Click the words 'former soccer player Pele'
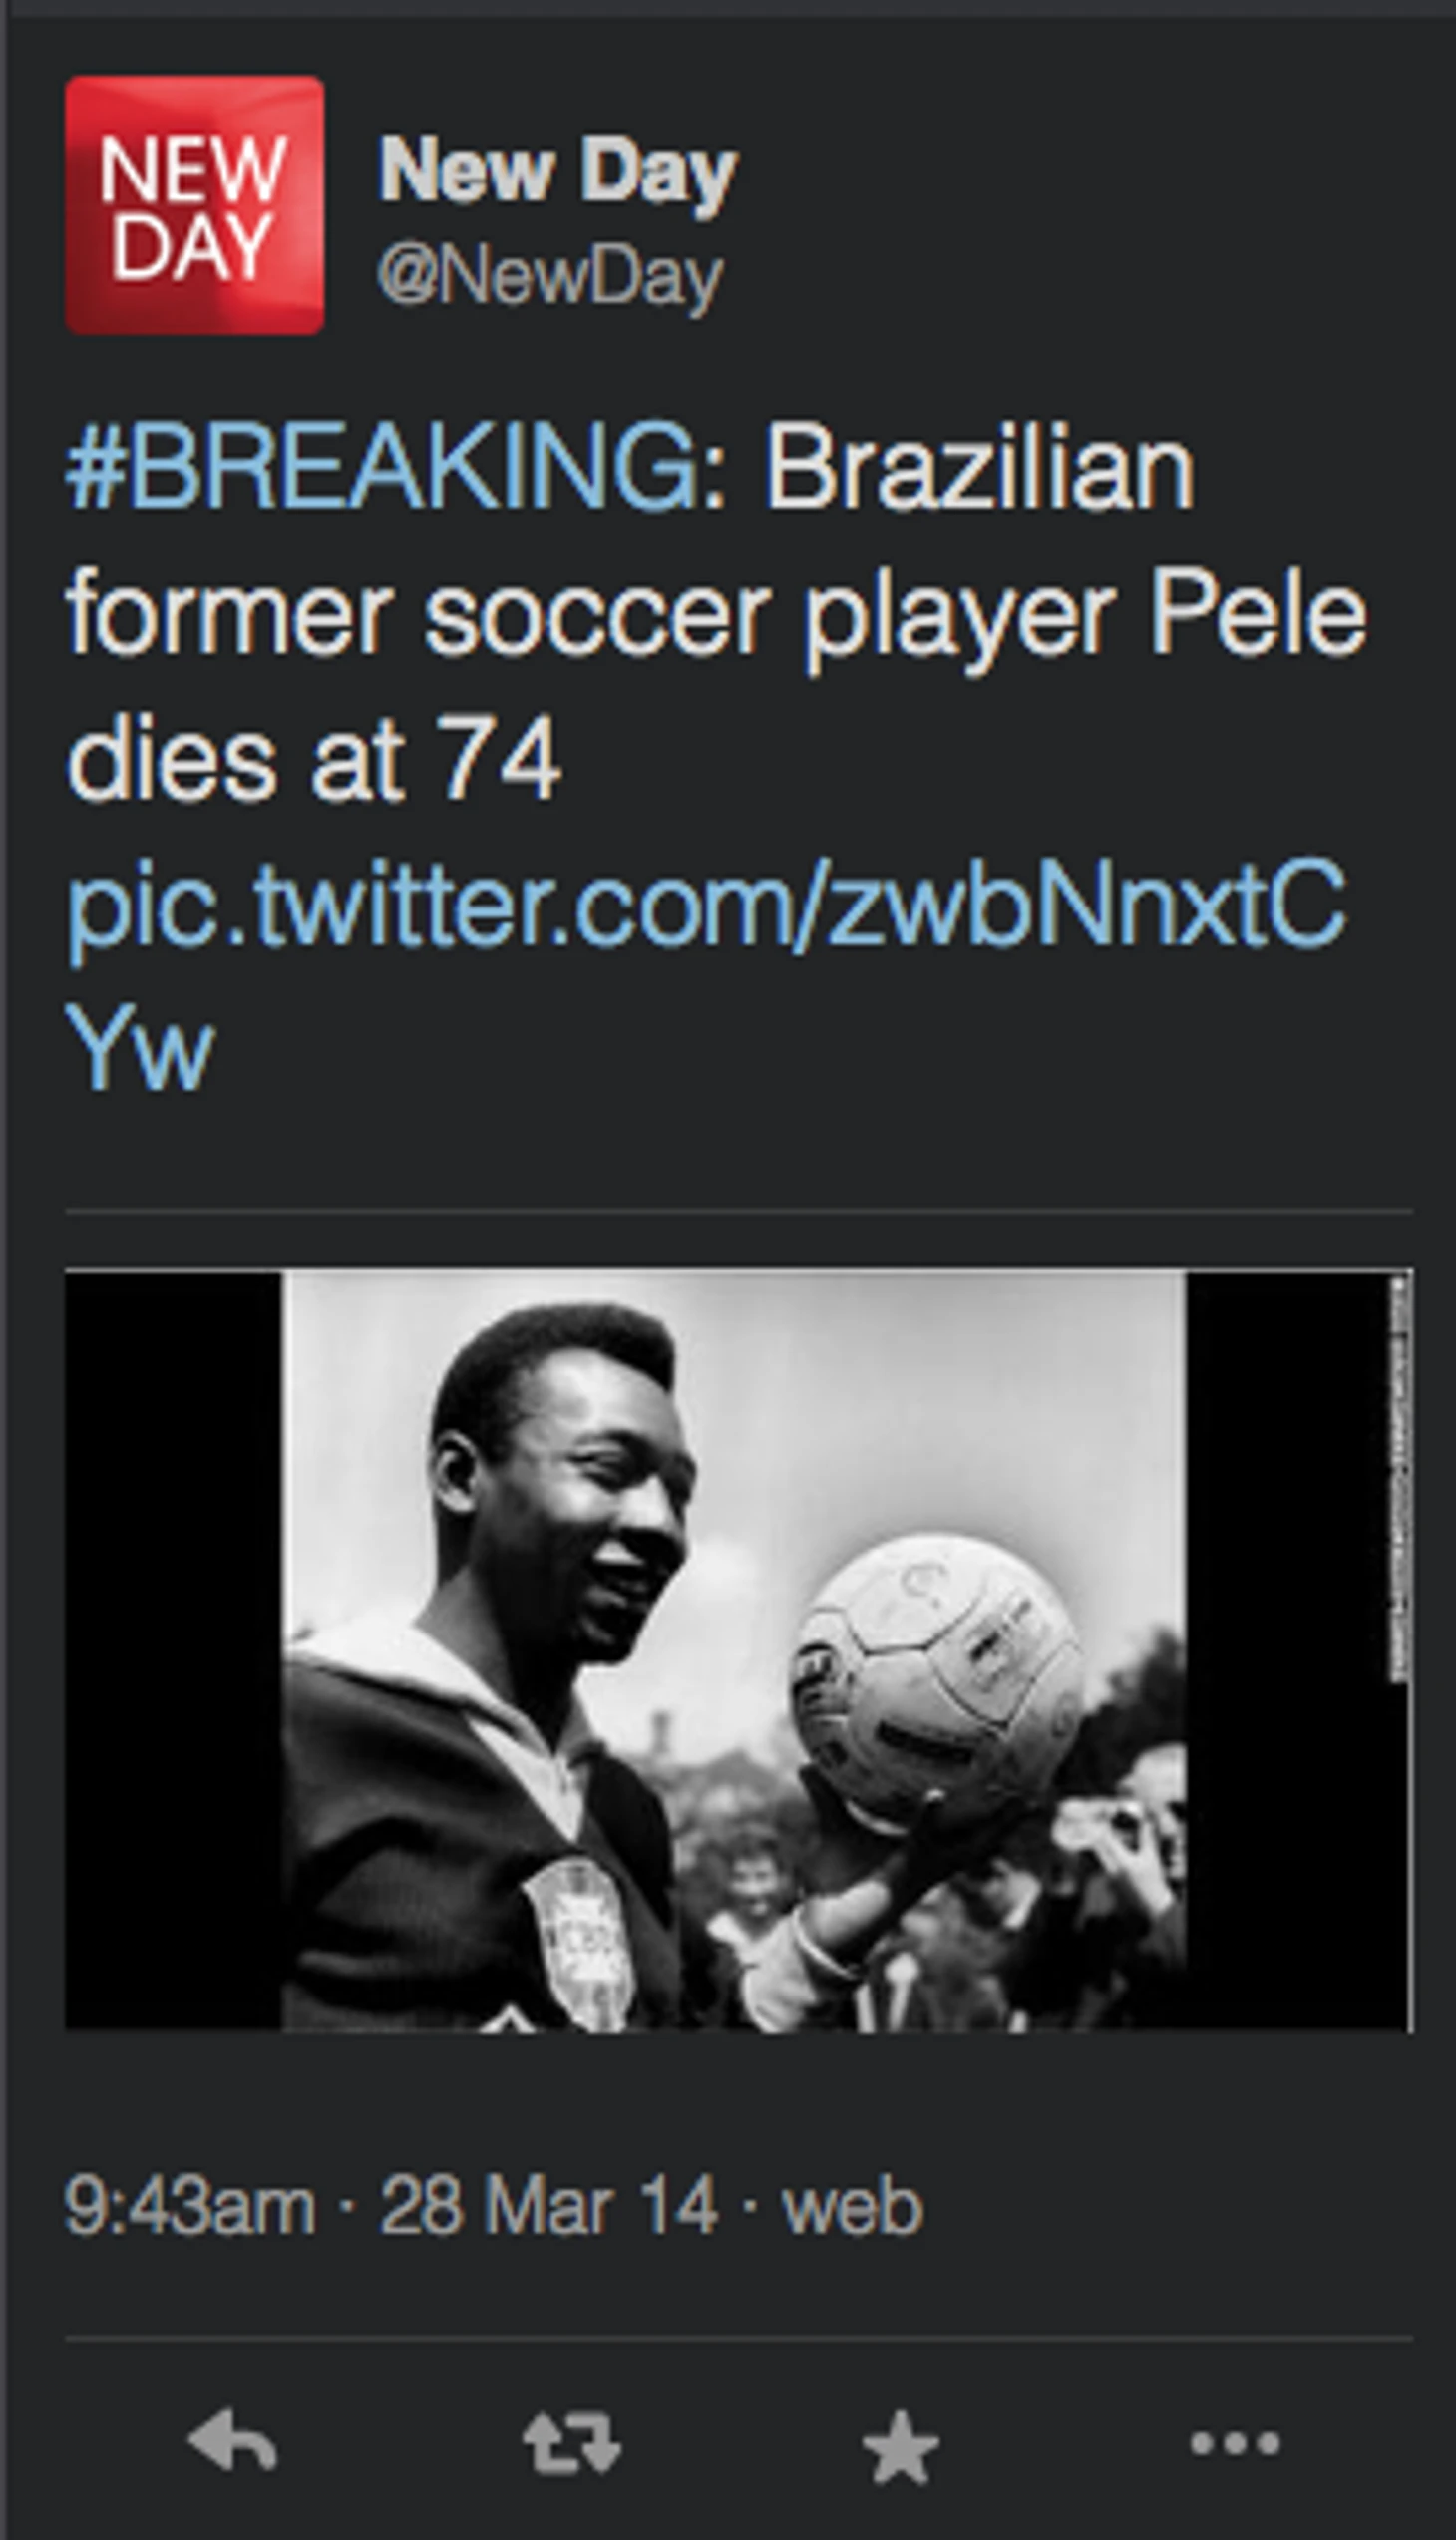The width and height of the screenshot is (1456, 2540). coord(716,616)
